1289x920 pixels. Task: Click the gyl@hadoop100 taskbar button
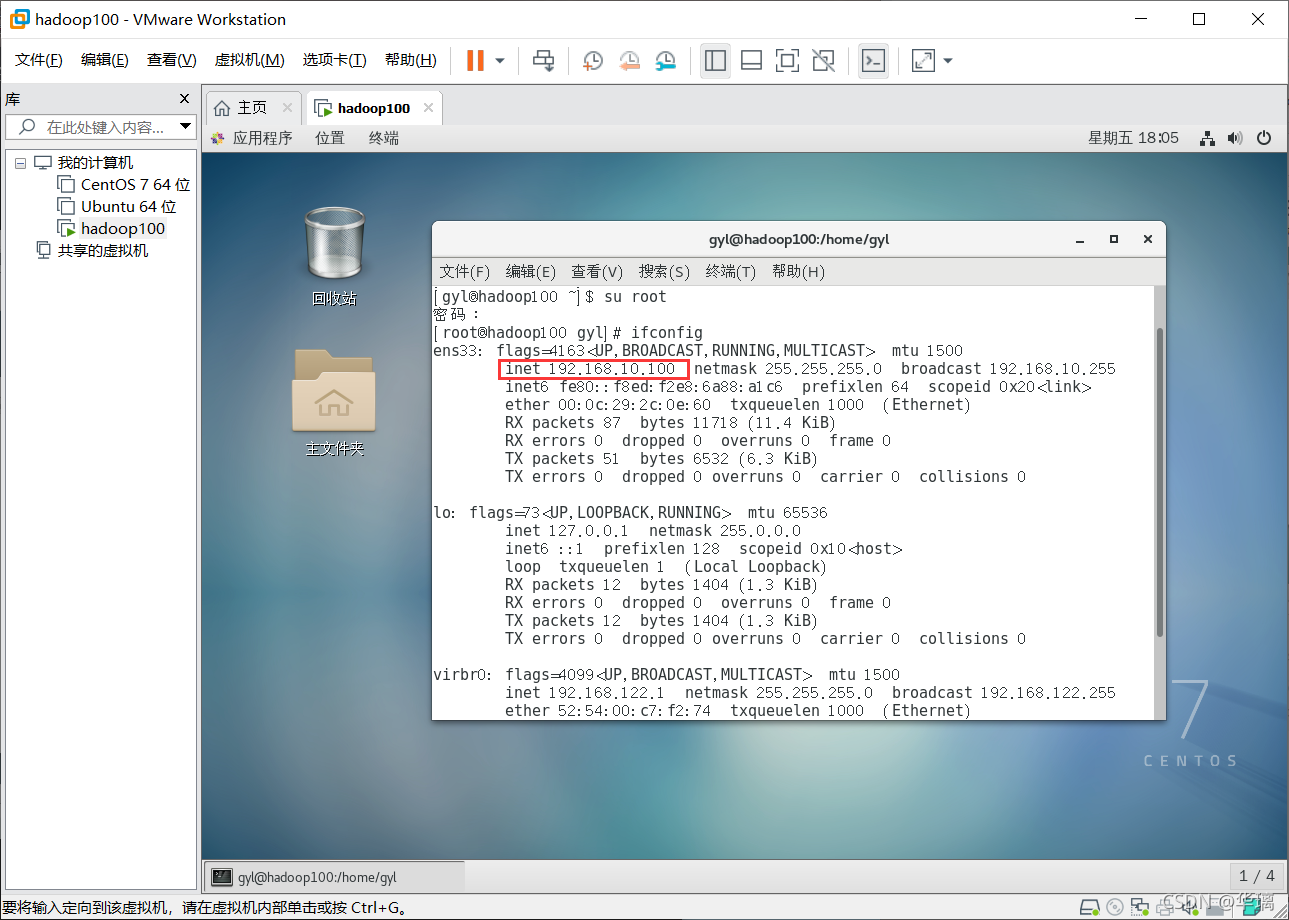(334, 877)
